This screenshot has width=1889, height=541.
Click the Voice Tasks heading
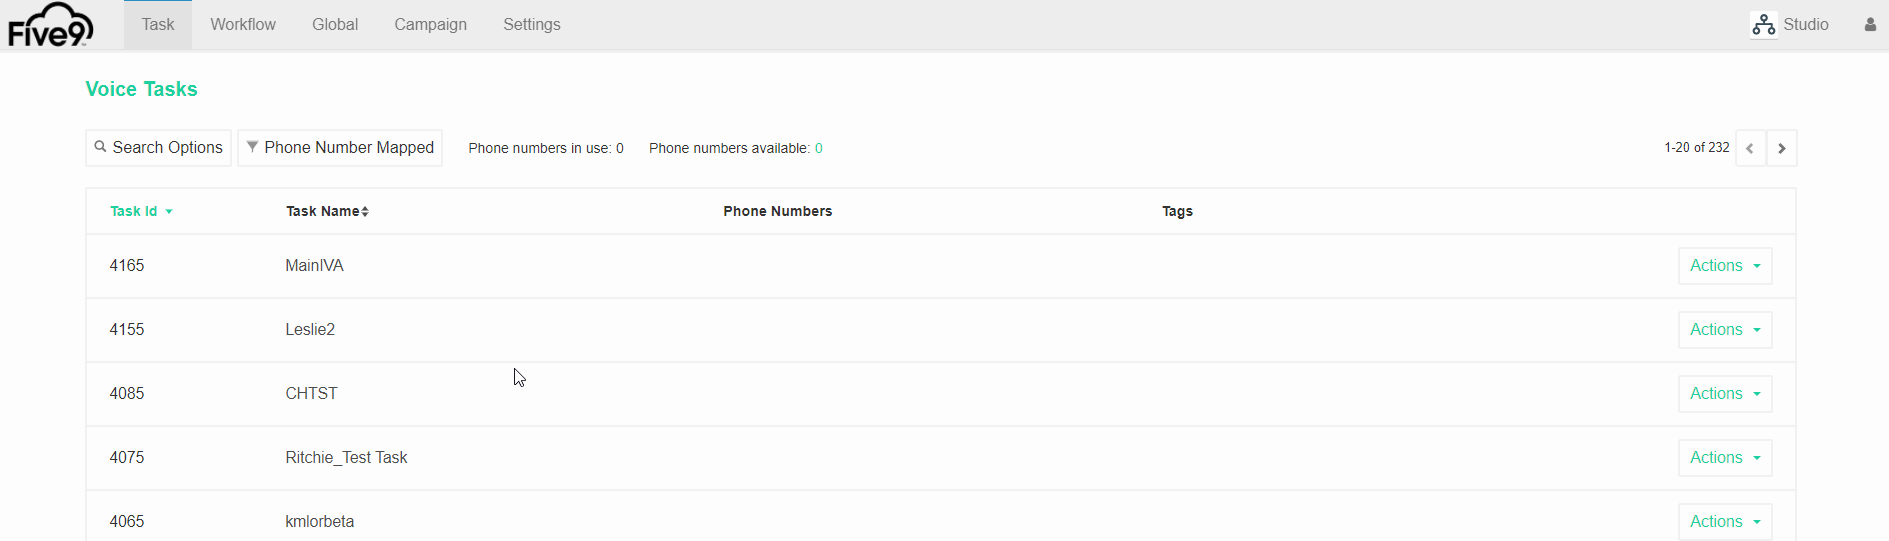[142, 89]
